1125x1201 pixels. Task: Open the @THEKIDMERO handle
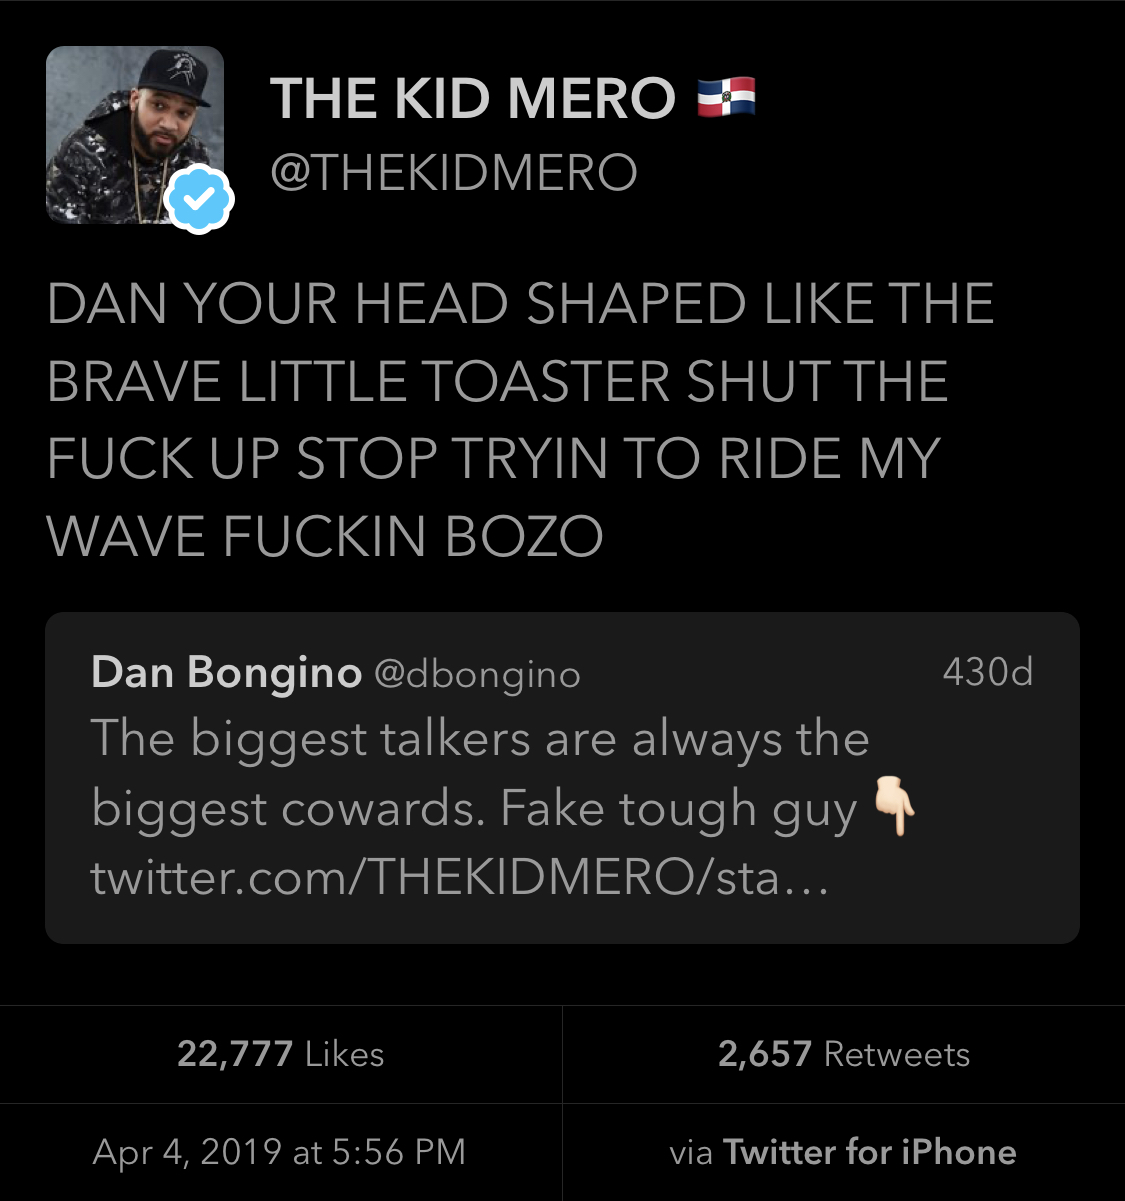[454, 172]
